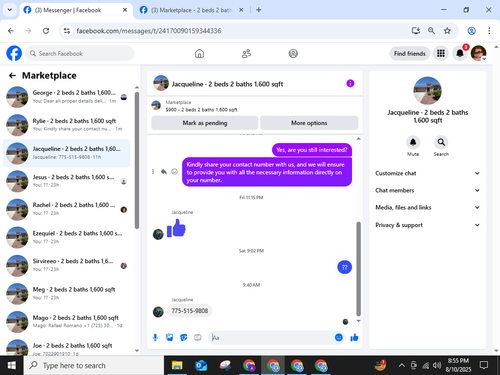Reload the page in browser
Screen dimensions: 500x375
pyautogui.click(x=46, y=31)
